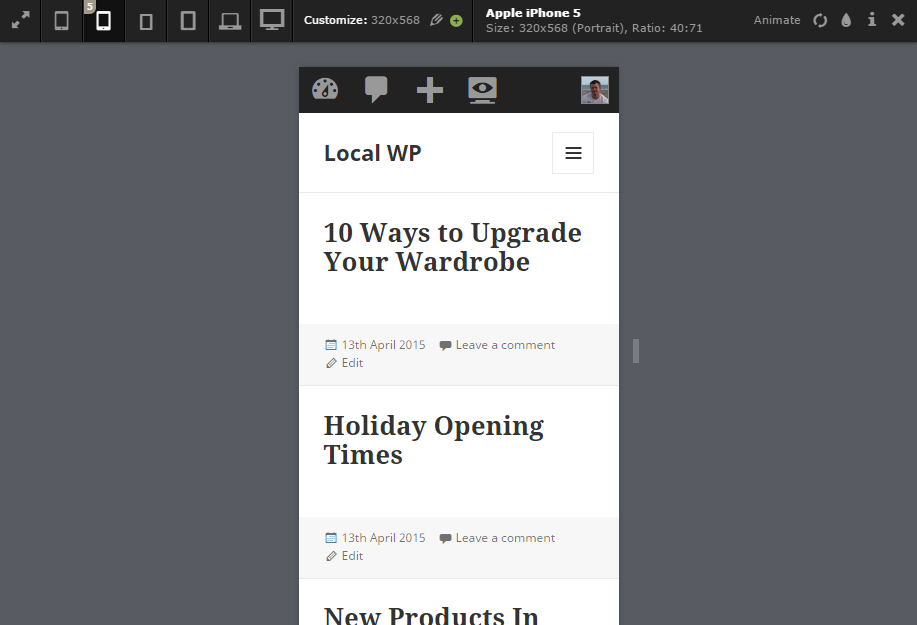Open the Local WP site title
This screenshot has width=917, height=625.
pos(373,153)
